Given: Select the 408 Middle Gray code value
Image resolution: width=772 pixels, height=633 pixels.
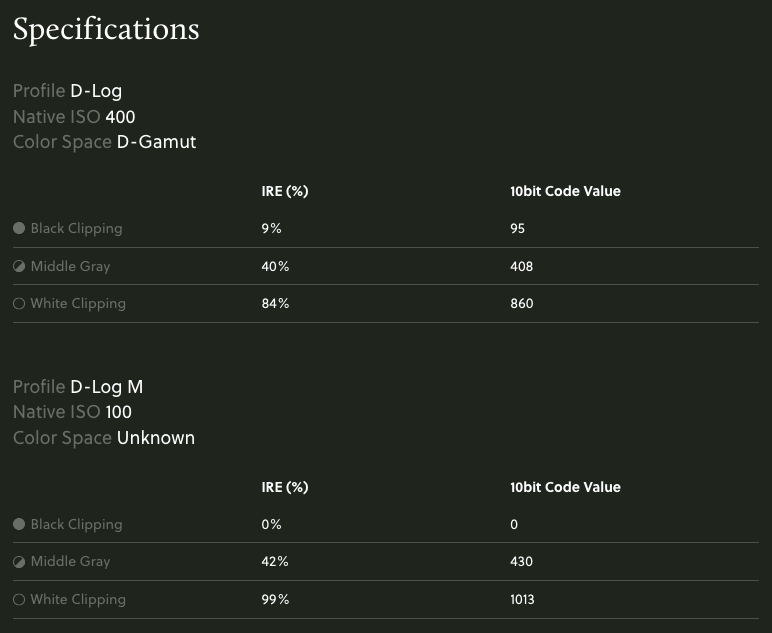Looking at the screenshot, I should [521, 266].
